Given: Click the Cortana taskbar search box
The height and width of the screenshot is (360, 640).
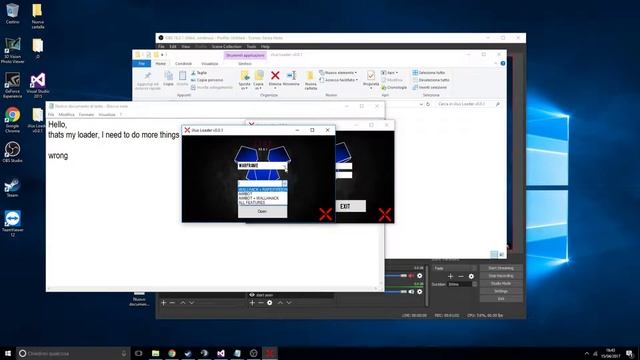Looking at the screenshot, I should point(73,353).
